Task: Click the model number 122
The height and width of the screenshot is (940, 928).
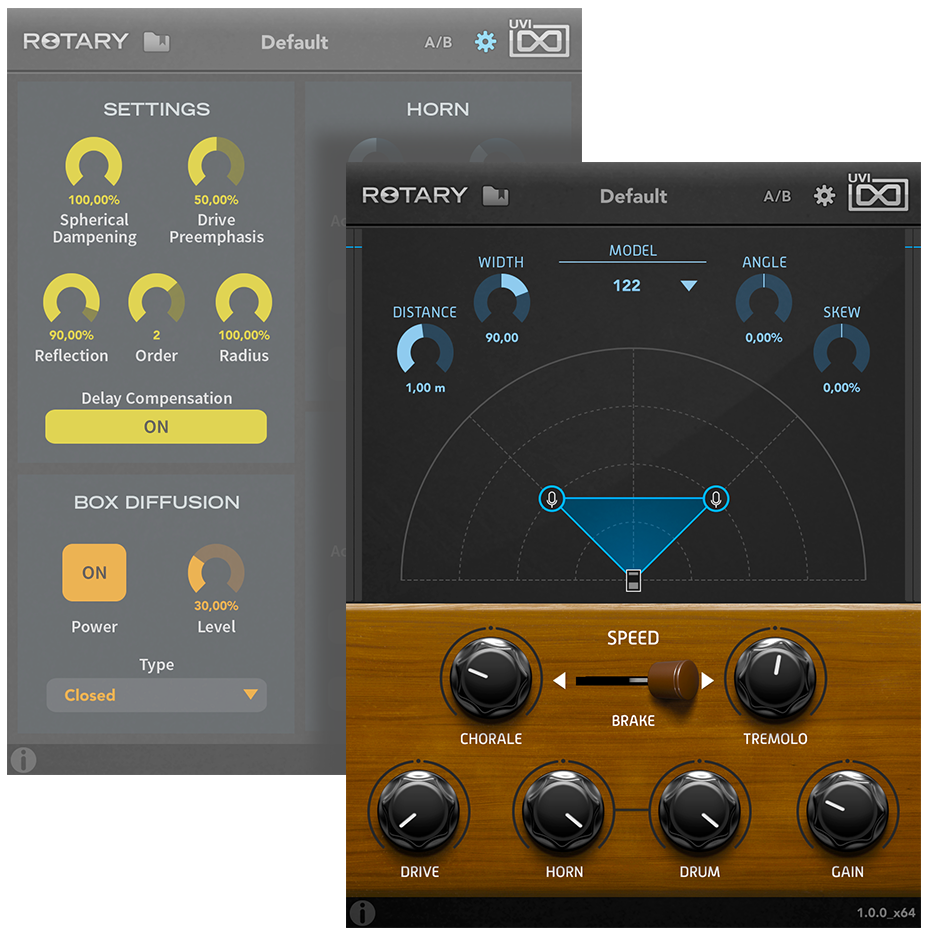Action: (x=626, y=285)
